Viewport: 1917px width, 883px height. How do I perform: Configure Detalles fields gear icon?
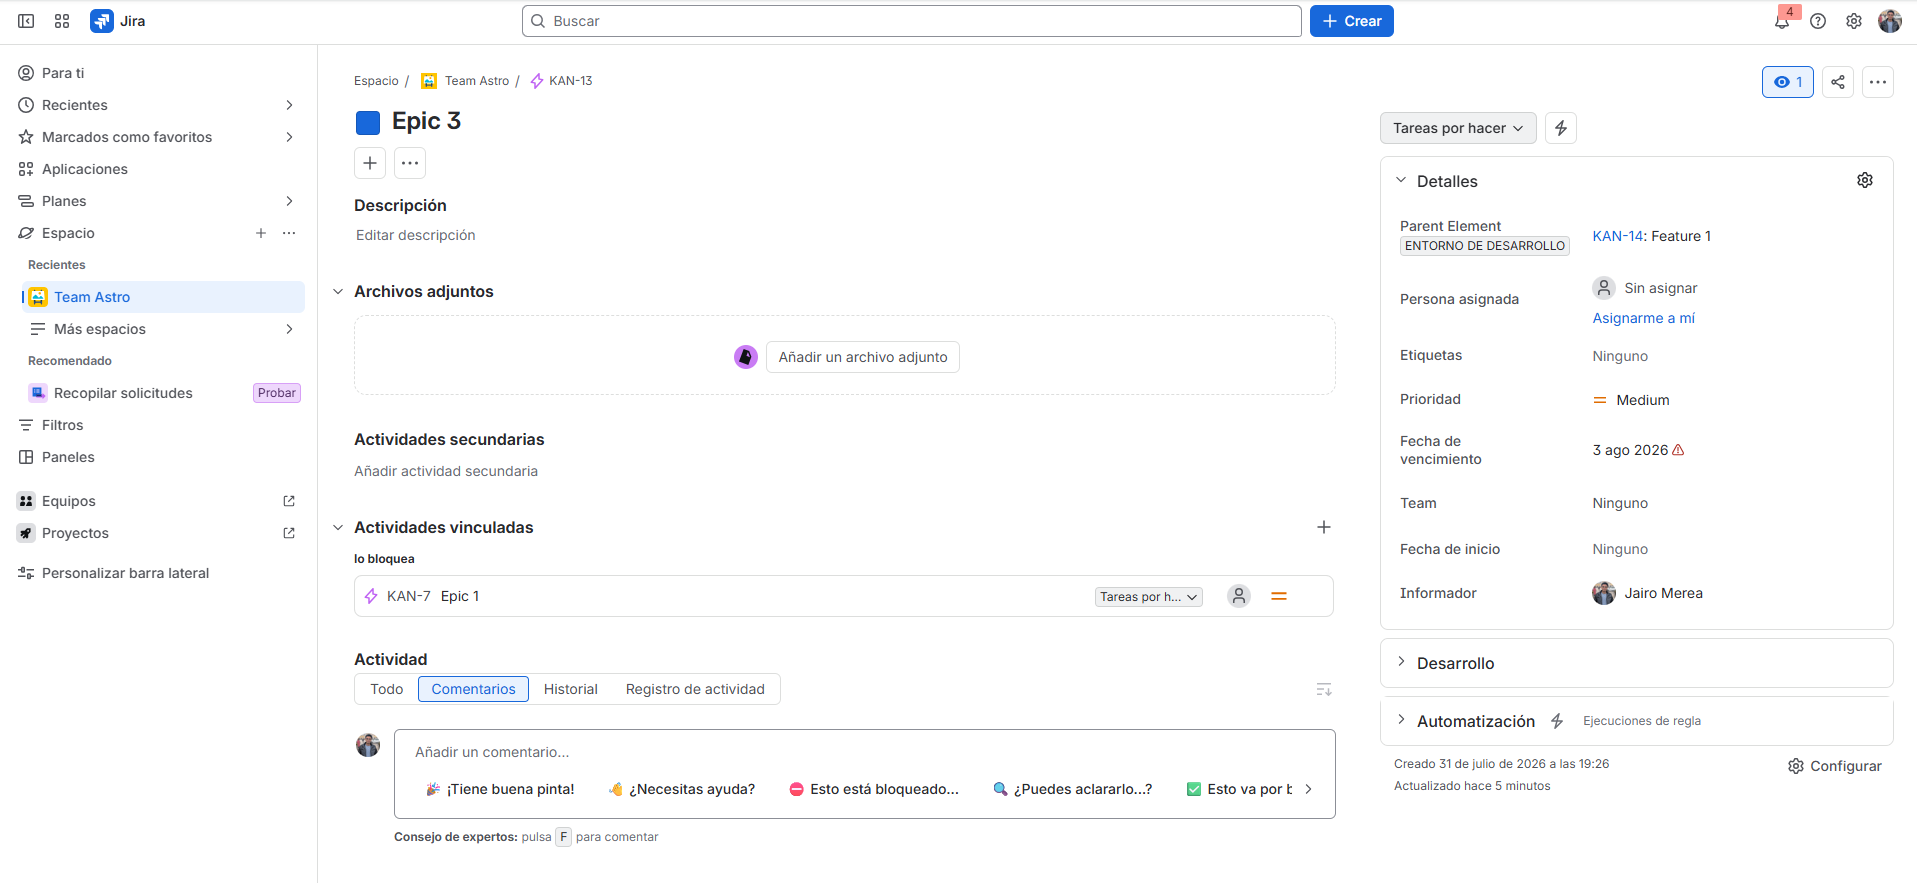[1865, 180]
